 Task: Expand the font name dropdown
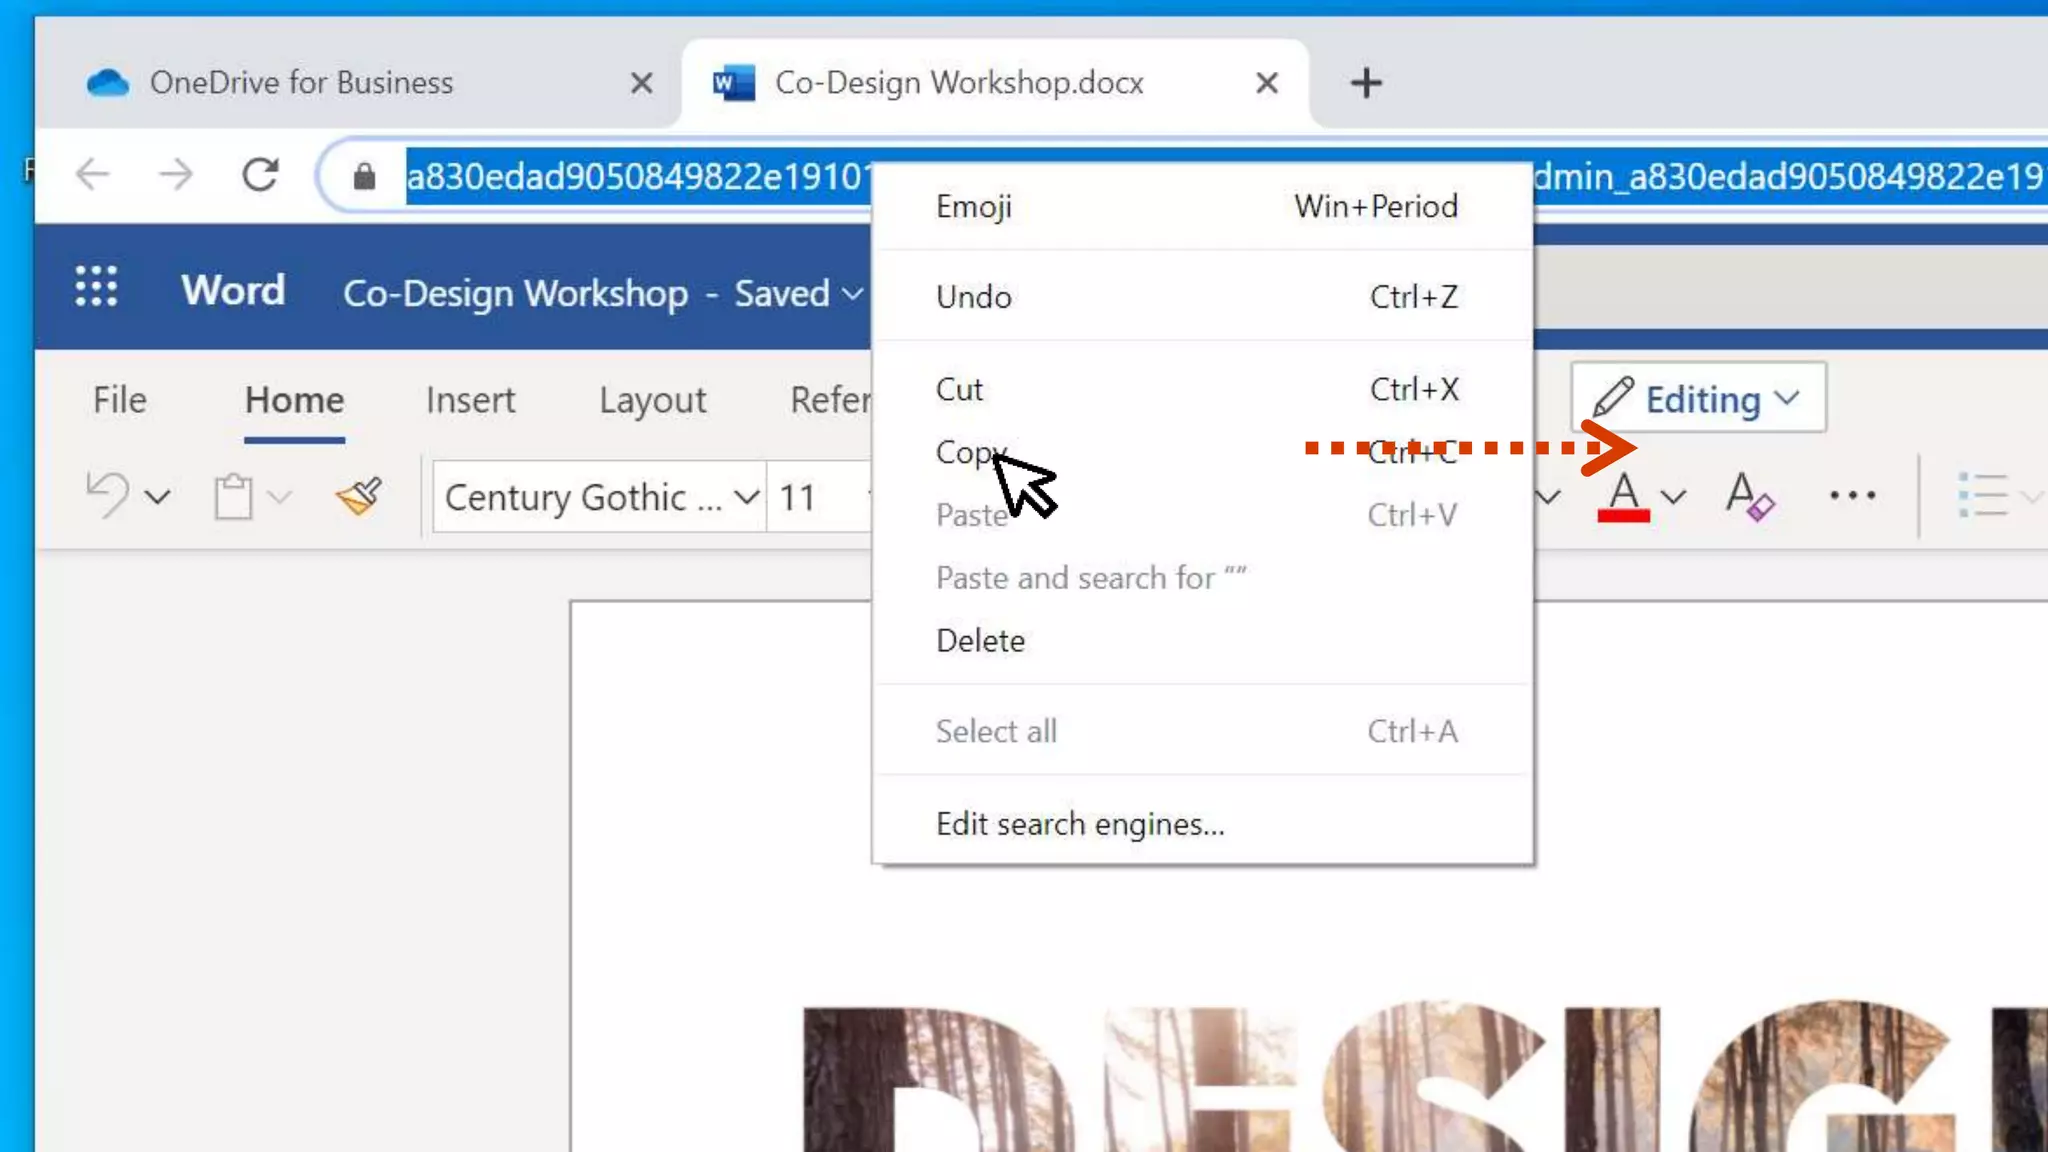[x=745, y=497]
